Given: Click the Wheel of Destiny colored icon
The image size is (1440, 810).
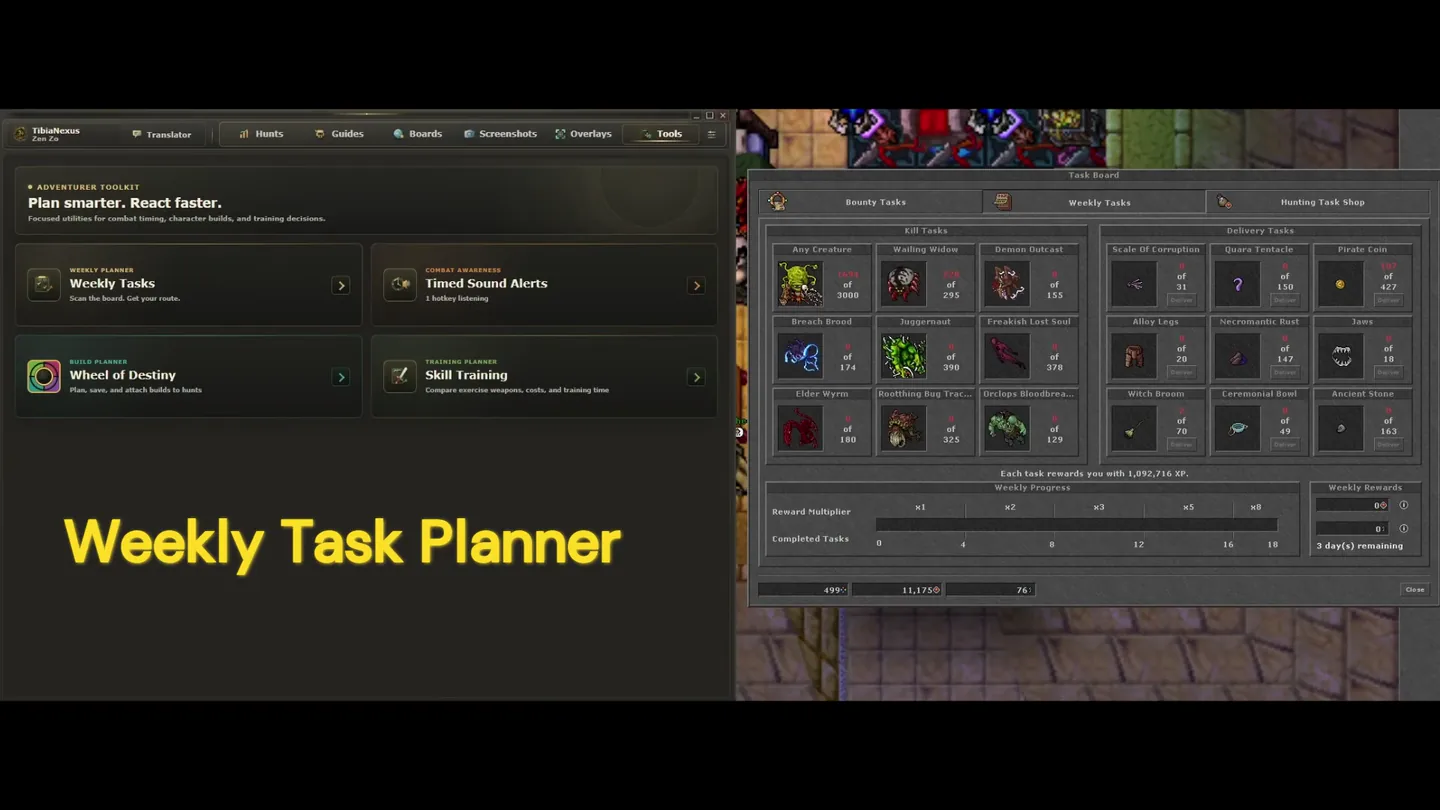Looking at the screenshot, I should pyautogui.click(x=43, y=376).
